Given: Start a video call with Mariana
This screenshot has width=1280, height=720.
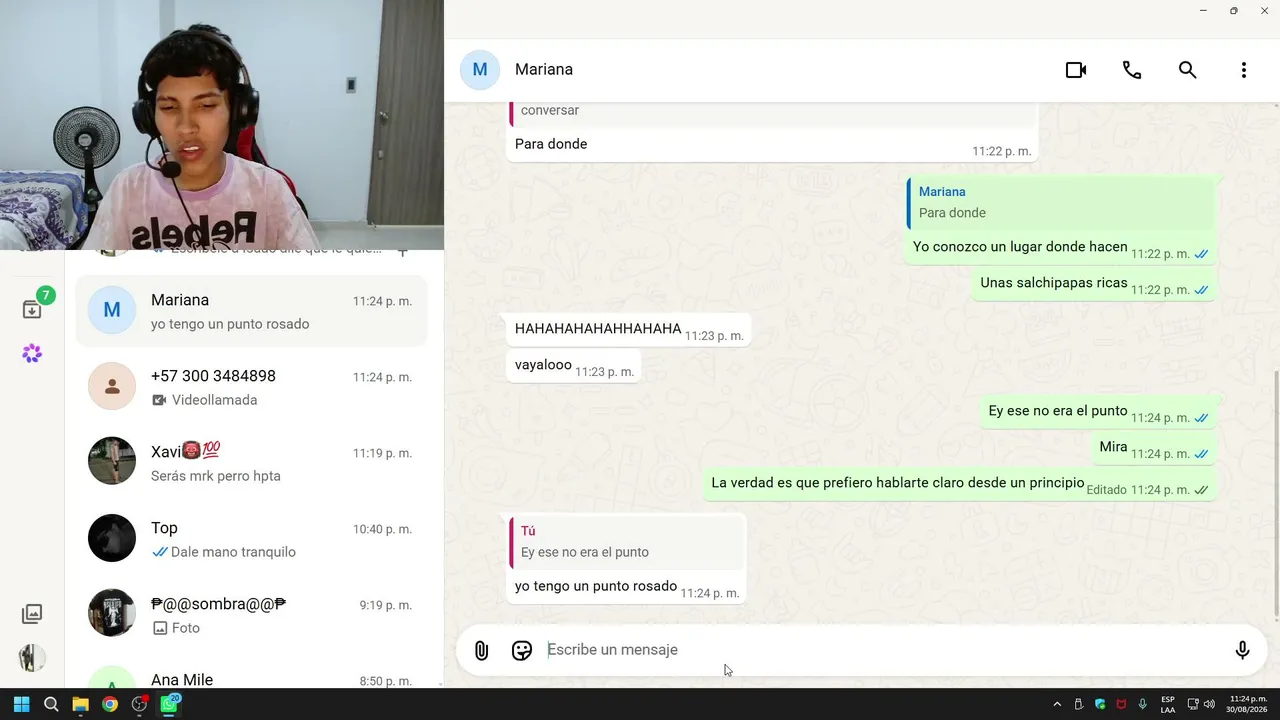Looking at the screenshot, I should coord(1076,70).
